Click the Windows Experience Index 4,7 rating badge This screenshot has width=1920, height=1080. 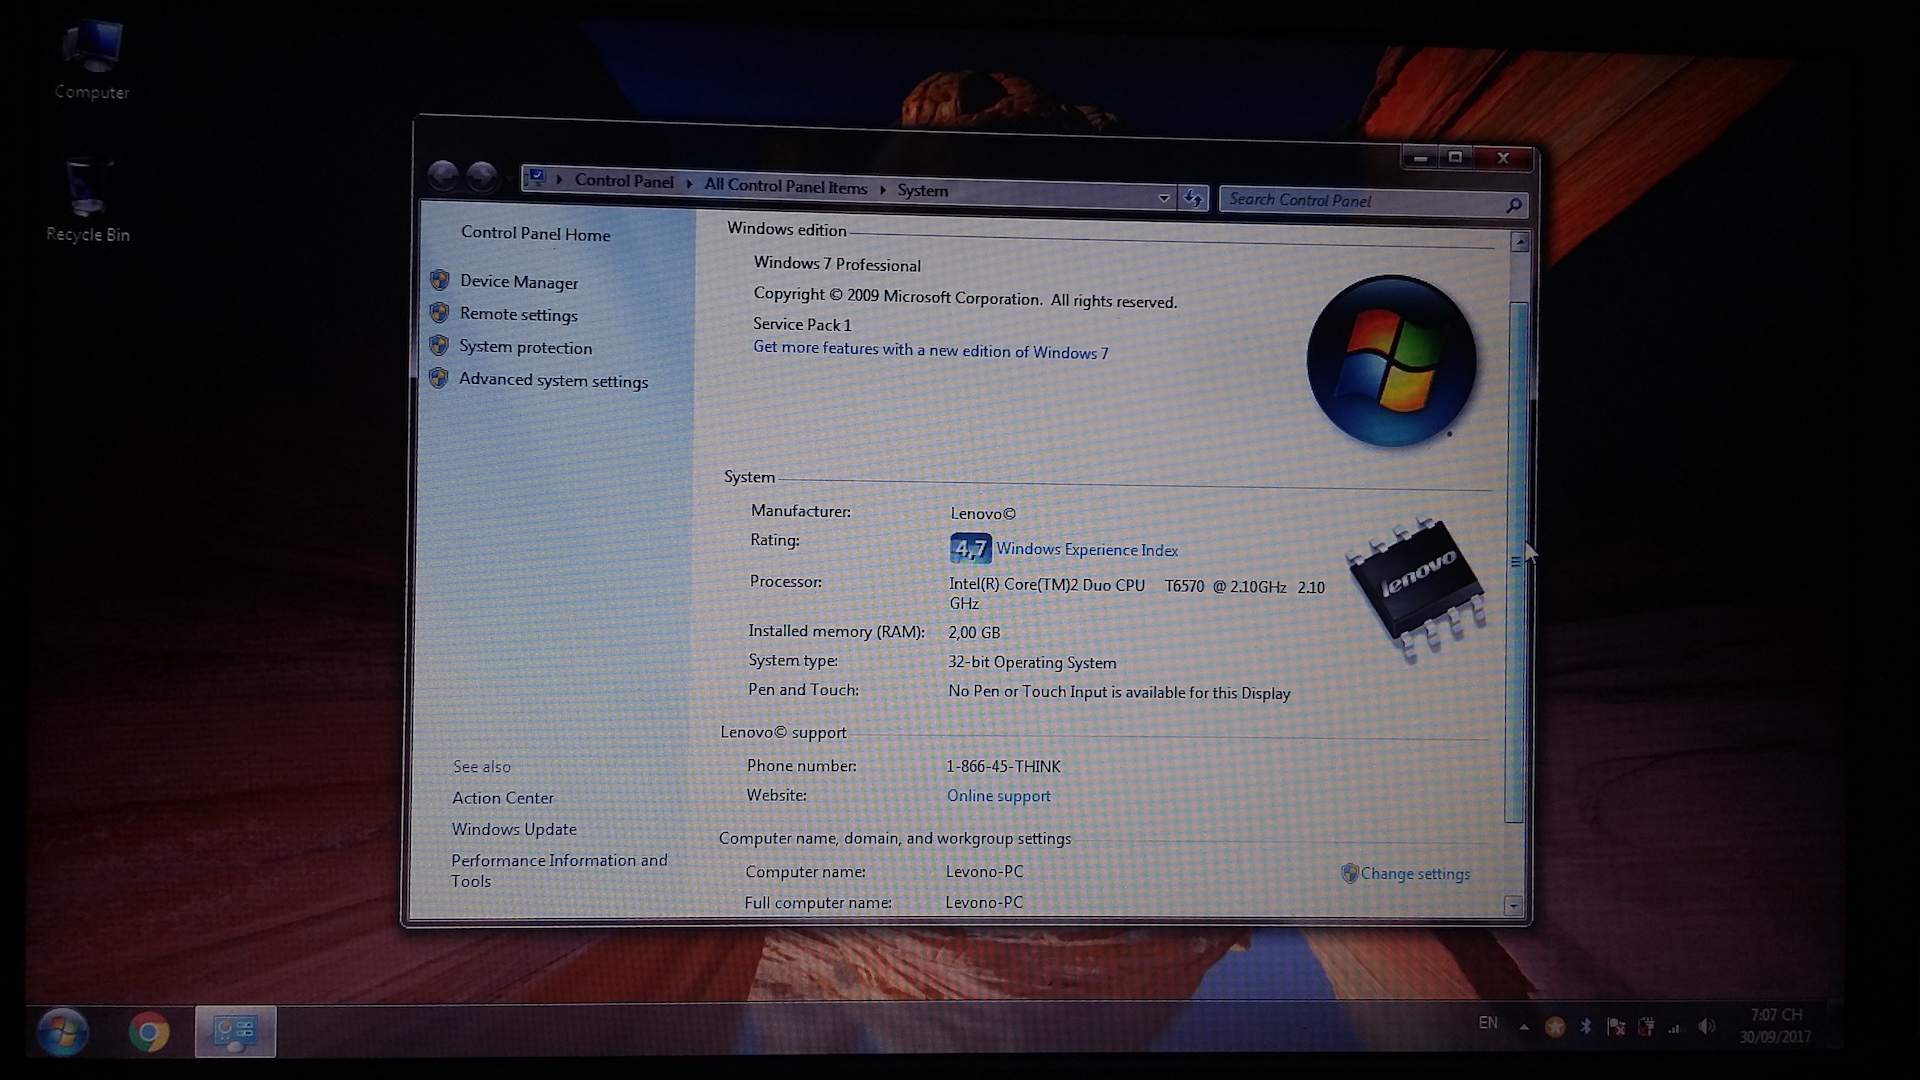[x=969, y=548]
